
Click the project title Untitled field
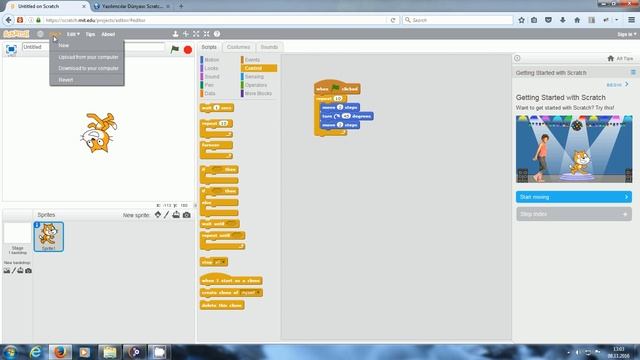tap(93, 47)
